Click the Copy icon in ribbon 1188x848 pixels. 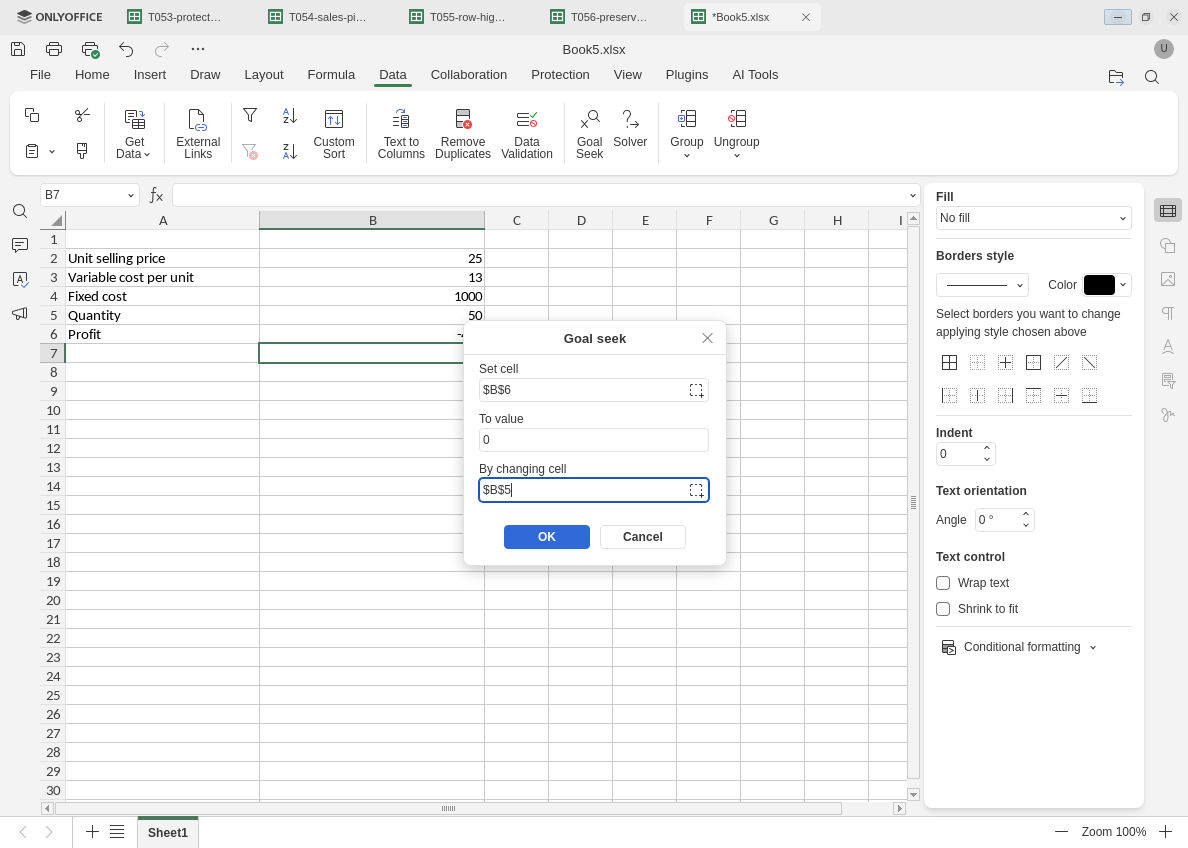[x=32, y=115]
